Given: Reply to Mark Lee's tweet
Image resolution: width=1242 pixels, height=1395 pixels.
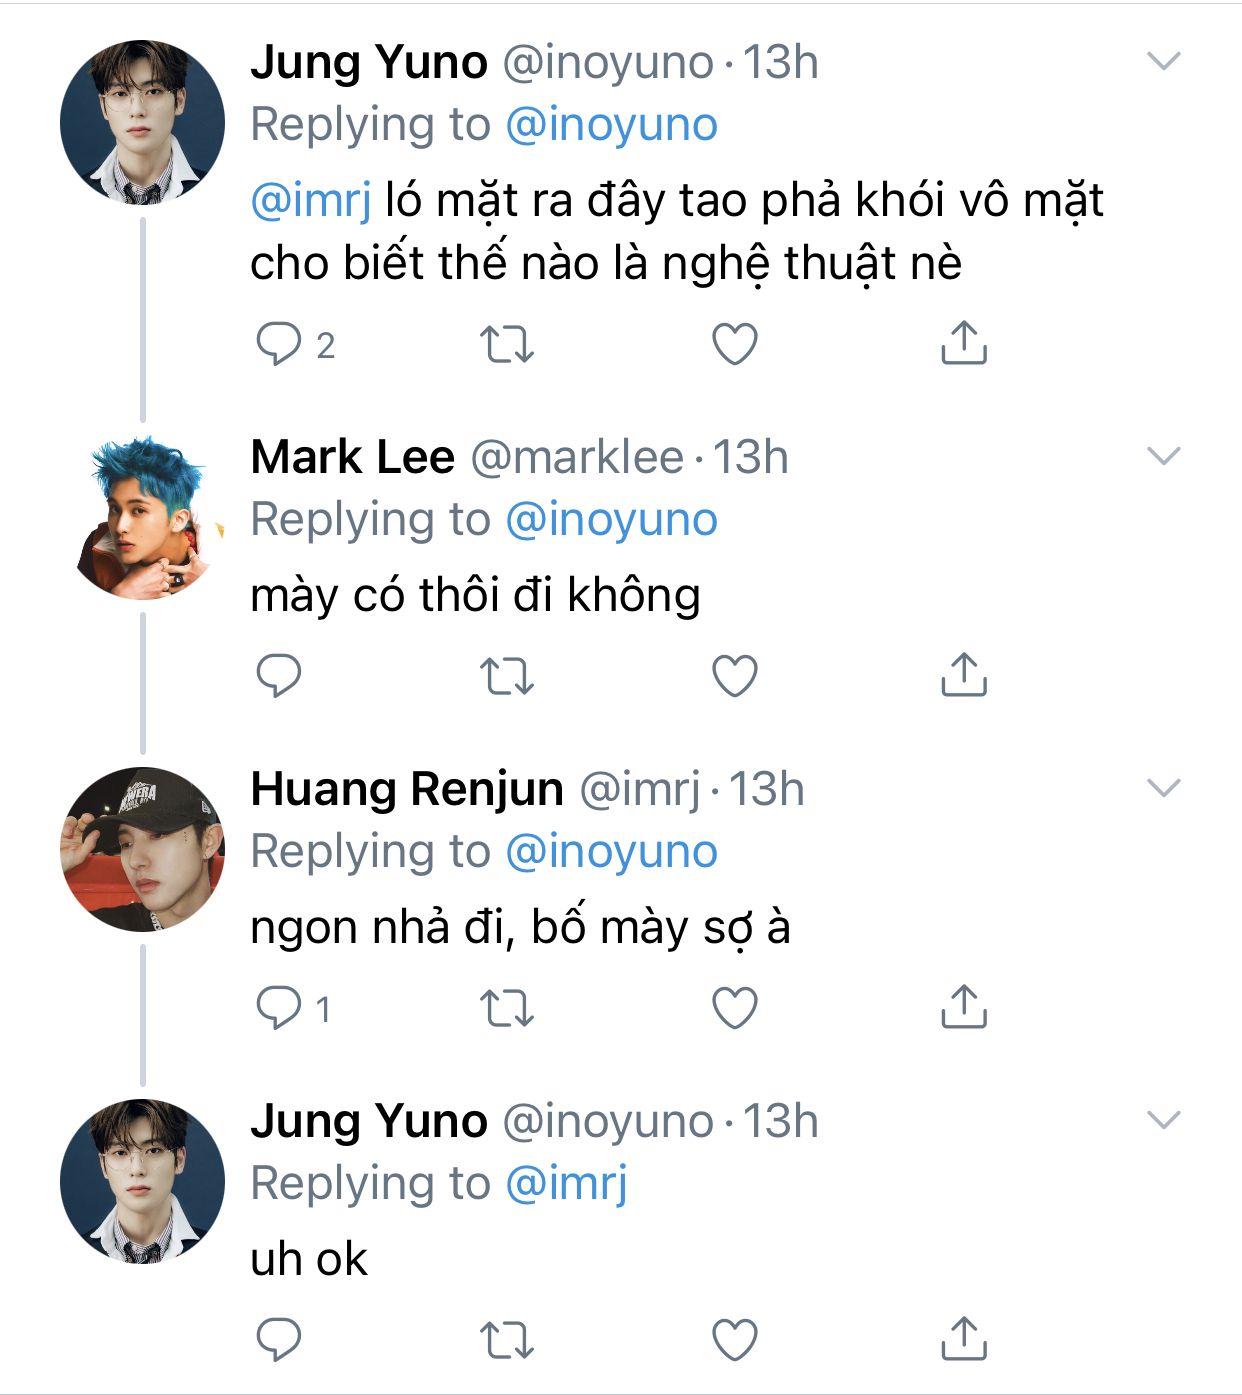Looking at the screenshot, I should 279,676.
